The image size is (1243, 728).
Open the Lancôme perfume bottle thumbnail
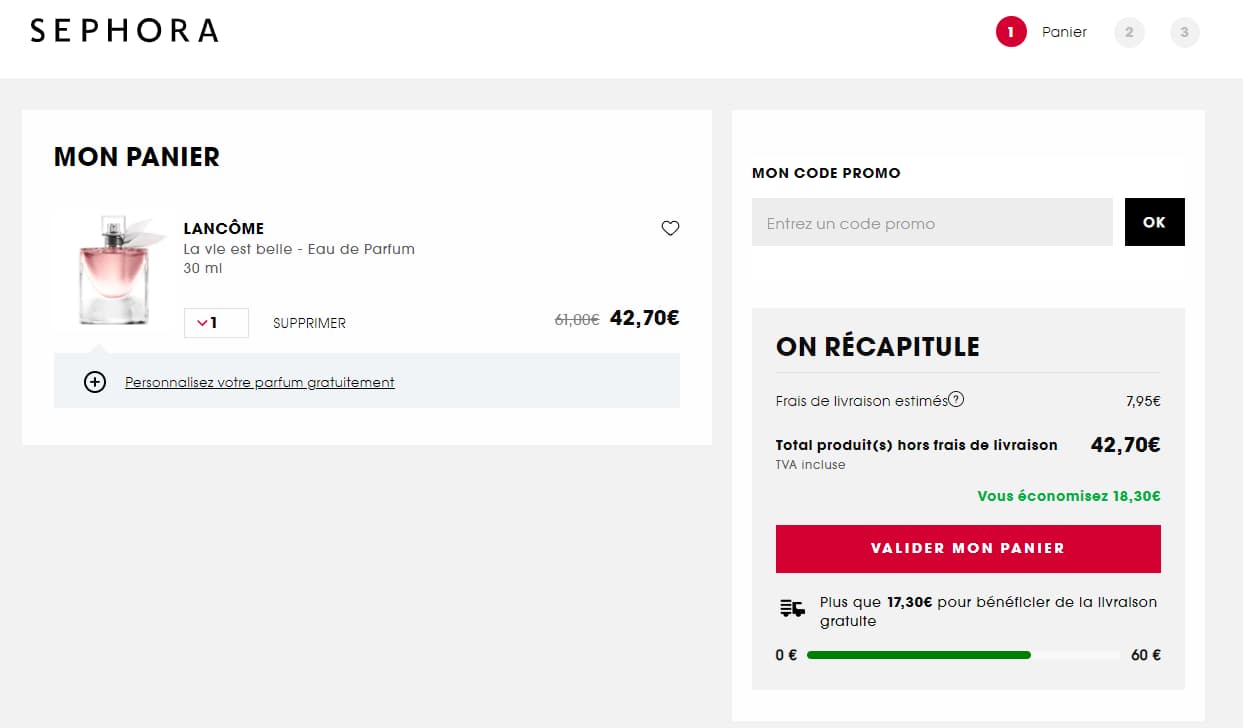pos(113,269)
